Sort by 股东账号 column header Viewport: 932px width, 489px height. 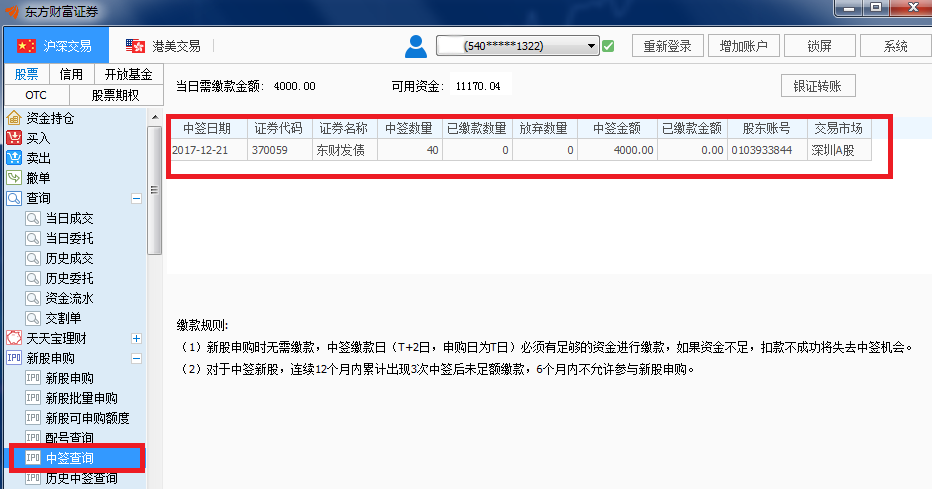coord(767,128)
